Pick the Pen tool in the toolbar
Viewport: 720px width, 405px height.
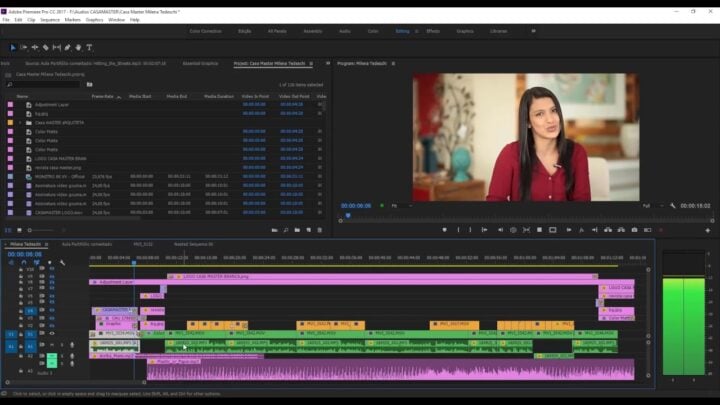click(67, 47)
